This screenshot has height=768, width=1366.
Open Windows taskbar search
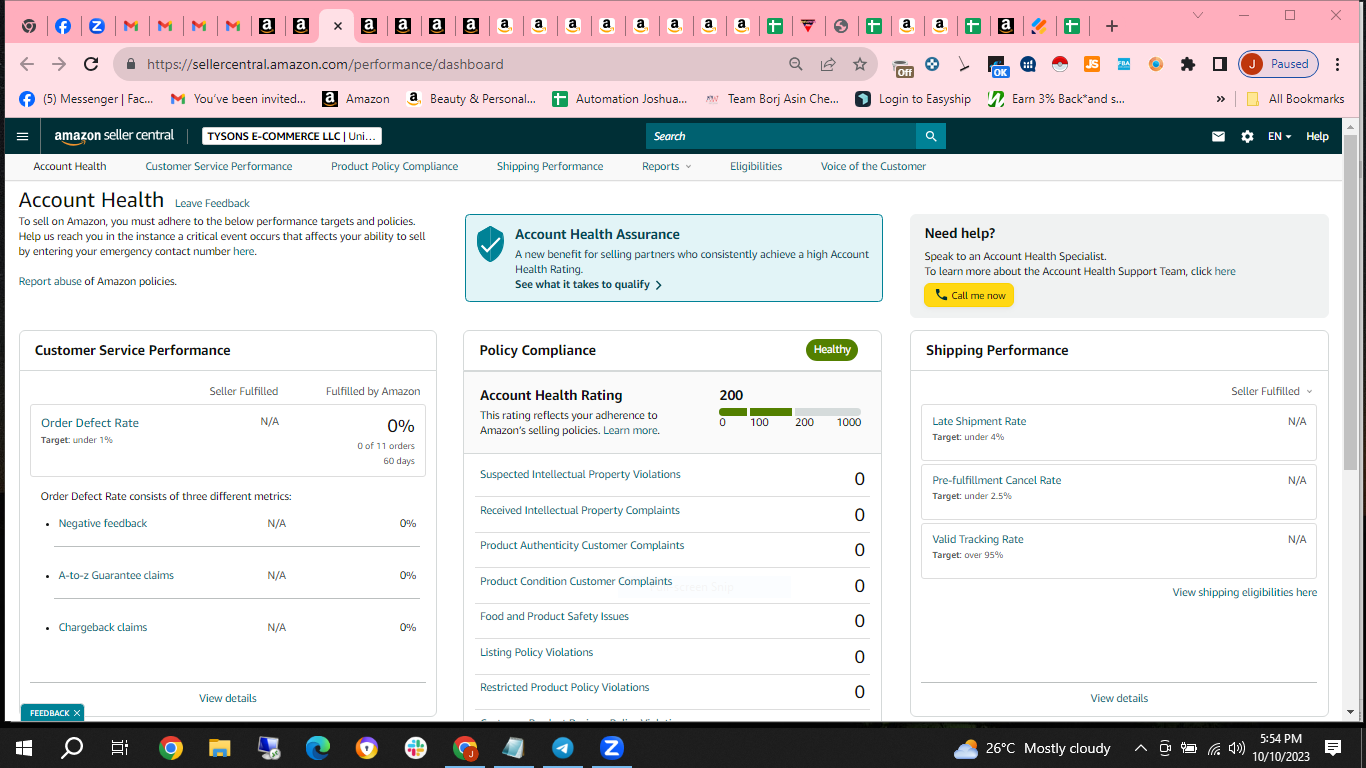[72, 748]
